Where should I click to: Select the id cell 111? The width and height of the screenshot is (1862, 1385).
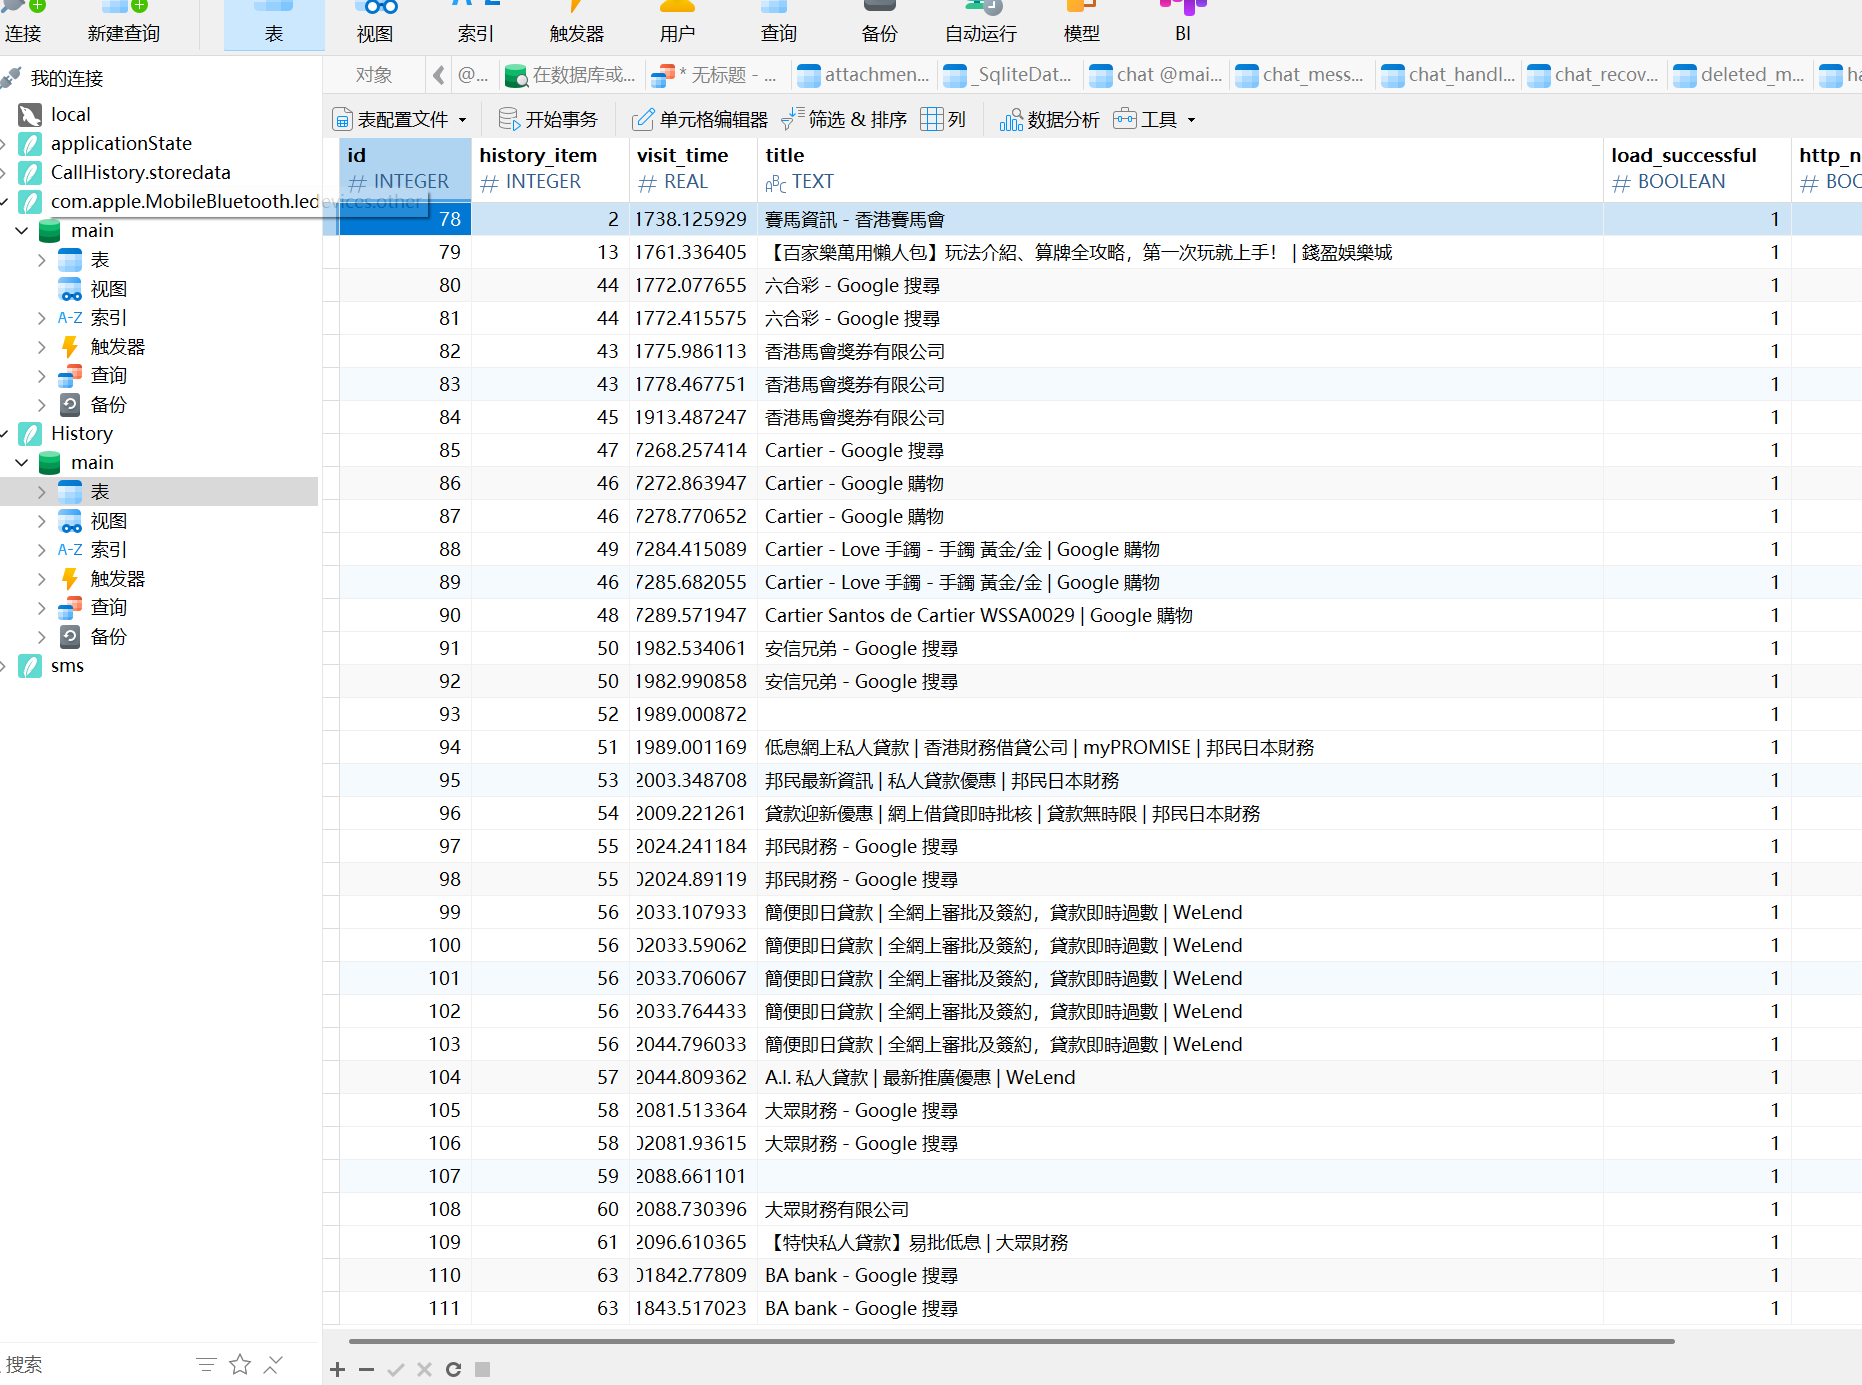405,1309
